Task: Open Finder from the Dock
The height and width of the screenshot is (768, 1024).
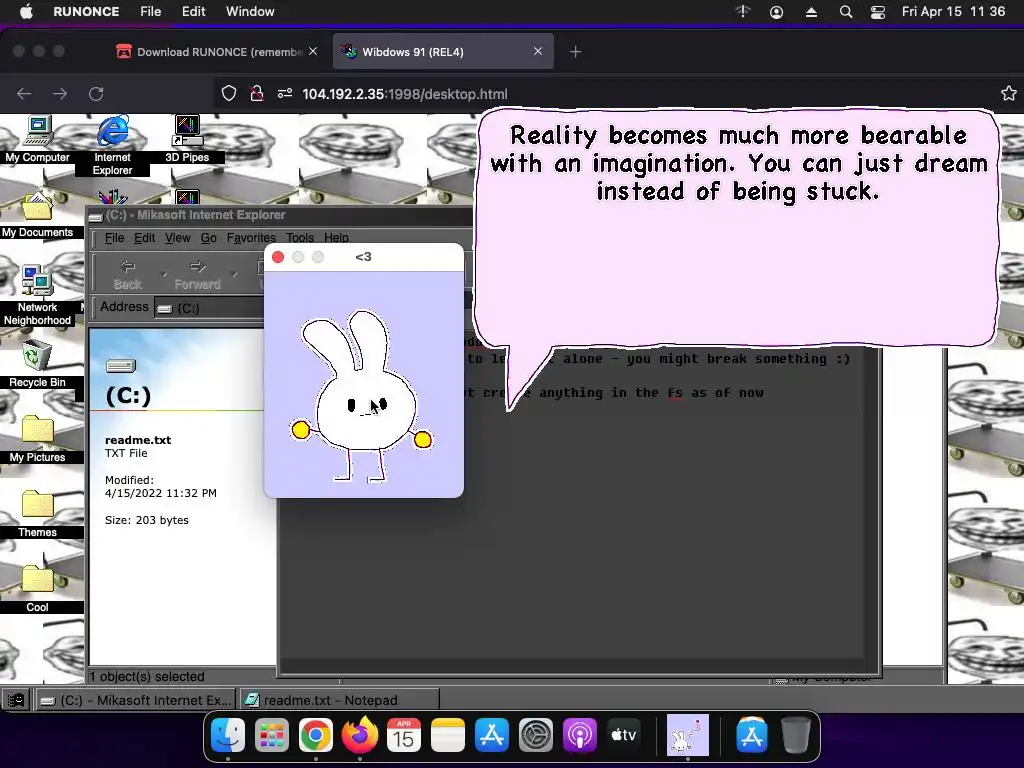Action: pyautogui.click(x=228, y=735)
